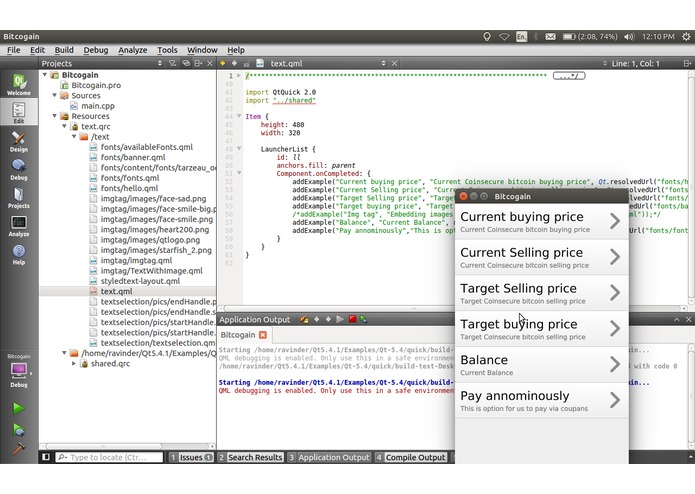This screenshot has height=494, width=695.
Task: Go to previous item in Application Output
Action: click(316, 319)
